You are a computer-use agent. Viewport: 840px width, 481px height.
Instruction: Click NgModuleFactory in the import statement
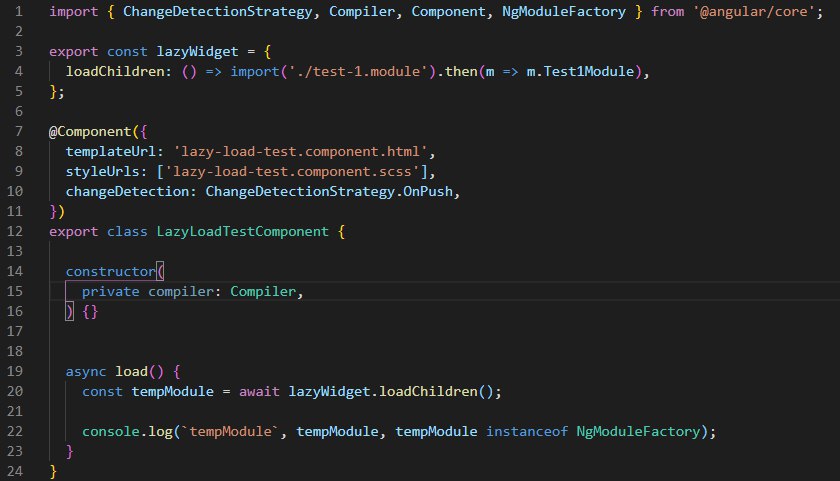pos(564,11)
